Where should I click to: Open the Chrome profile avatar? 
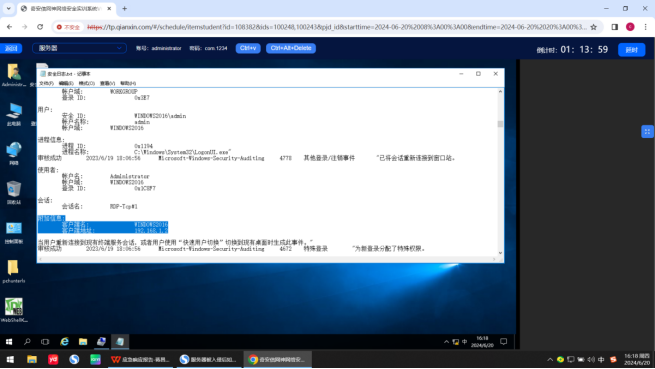pos(630,27)
